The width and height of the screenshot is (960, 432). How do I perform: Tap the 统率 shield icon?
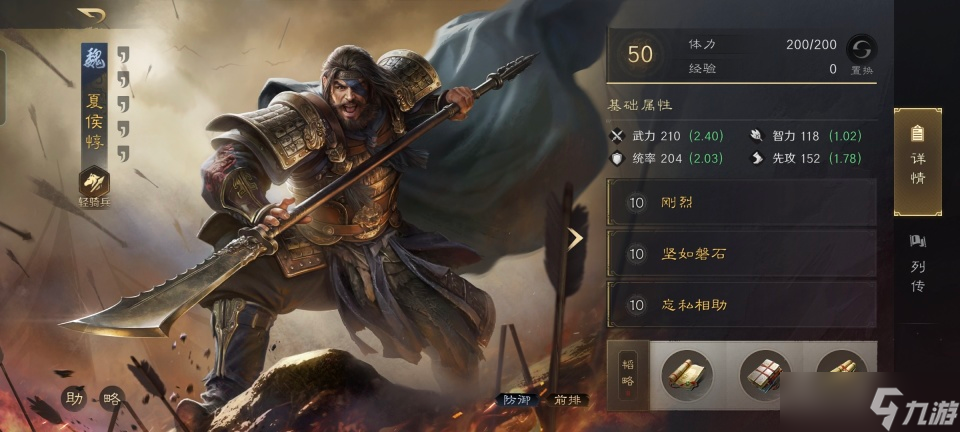click(x=618, y=158)
